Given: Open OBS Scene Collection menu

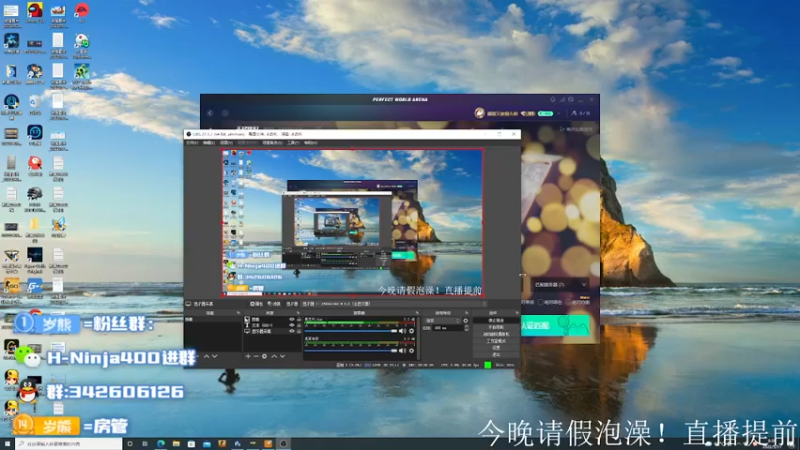Looking at the screenshot, I should (272, 142).
